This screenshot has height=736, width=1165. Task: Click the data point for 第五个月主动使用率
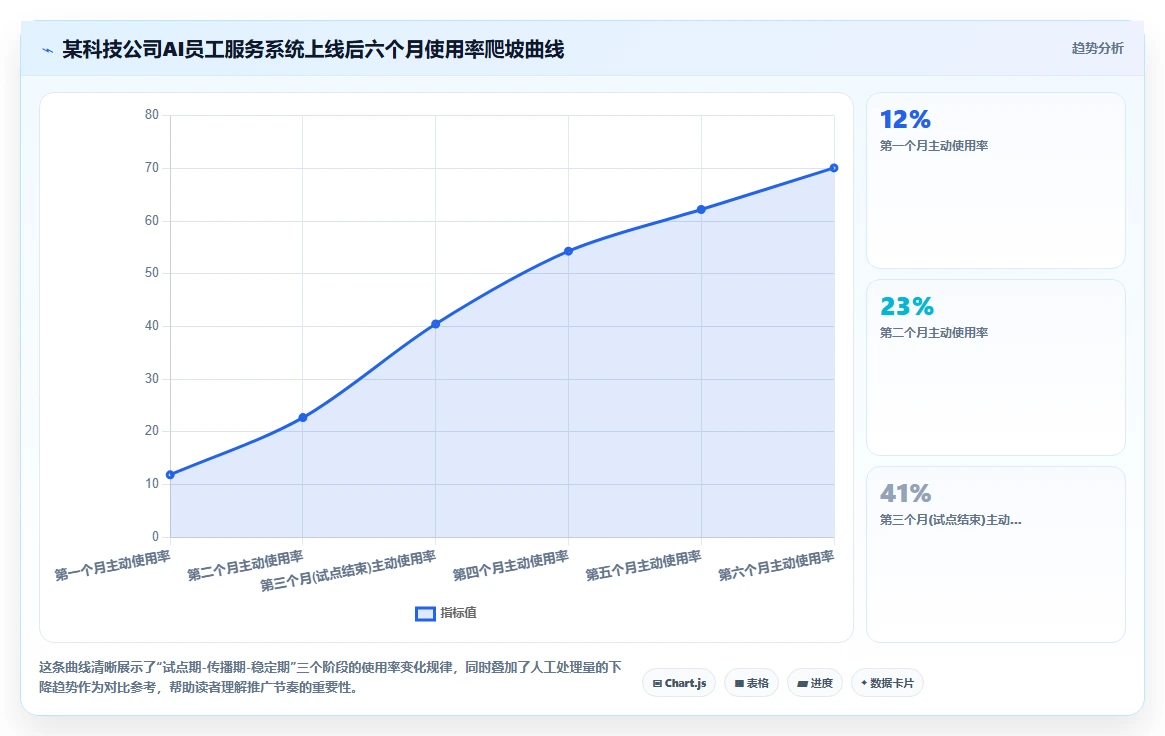click(x=701, y=209)
